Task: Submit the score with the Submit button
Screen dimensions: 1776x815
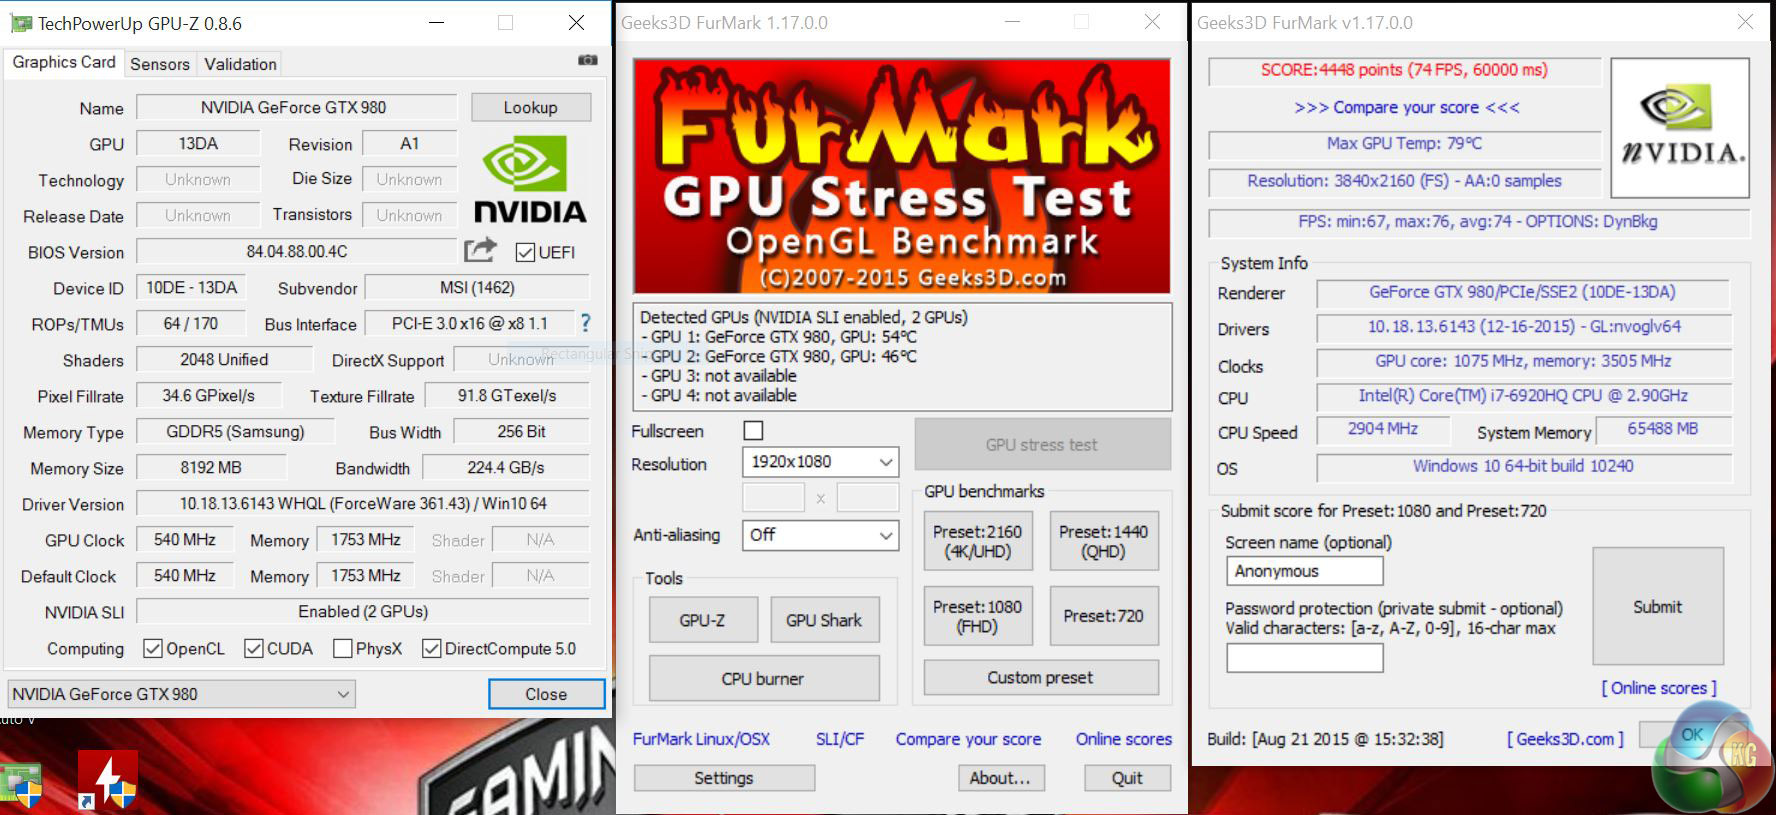Action: click(x=1658, y=606)
